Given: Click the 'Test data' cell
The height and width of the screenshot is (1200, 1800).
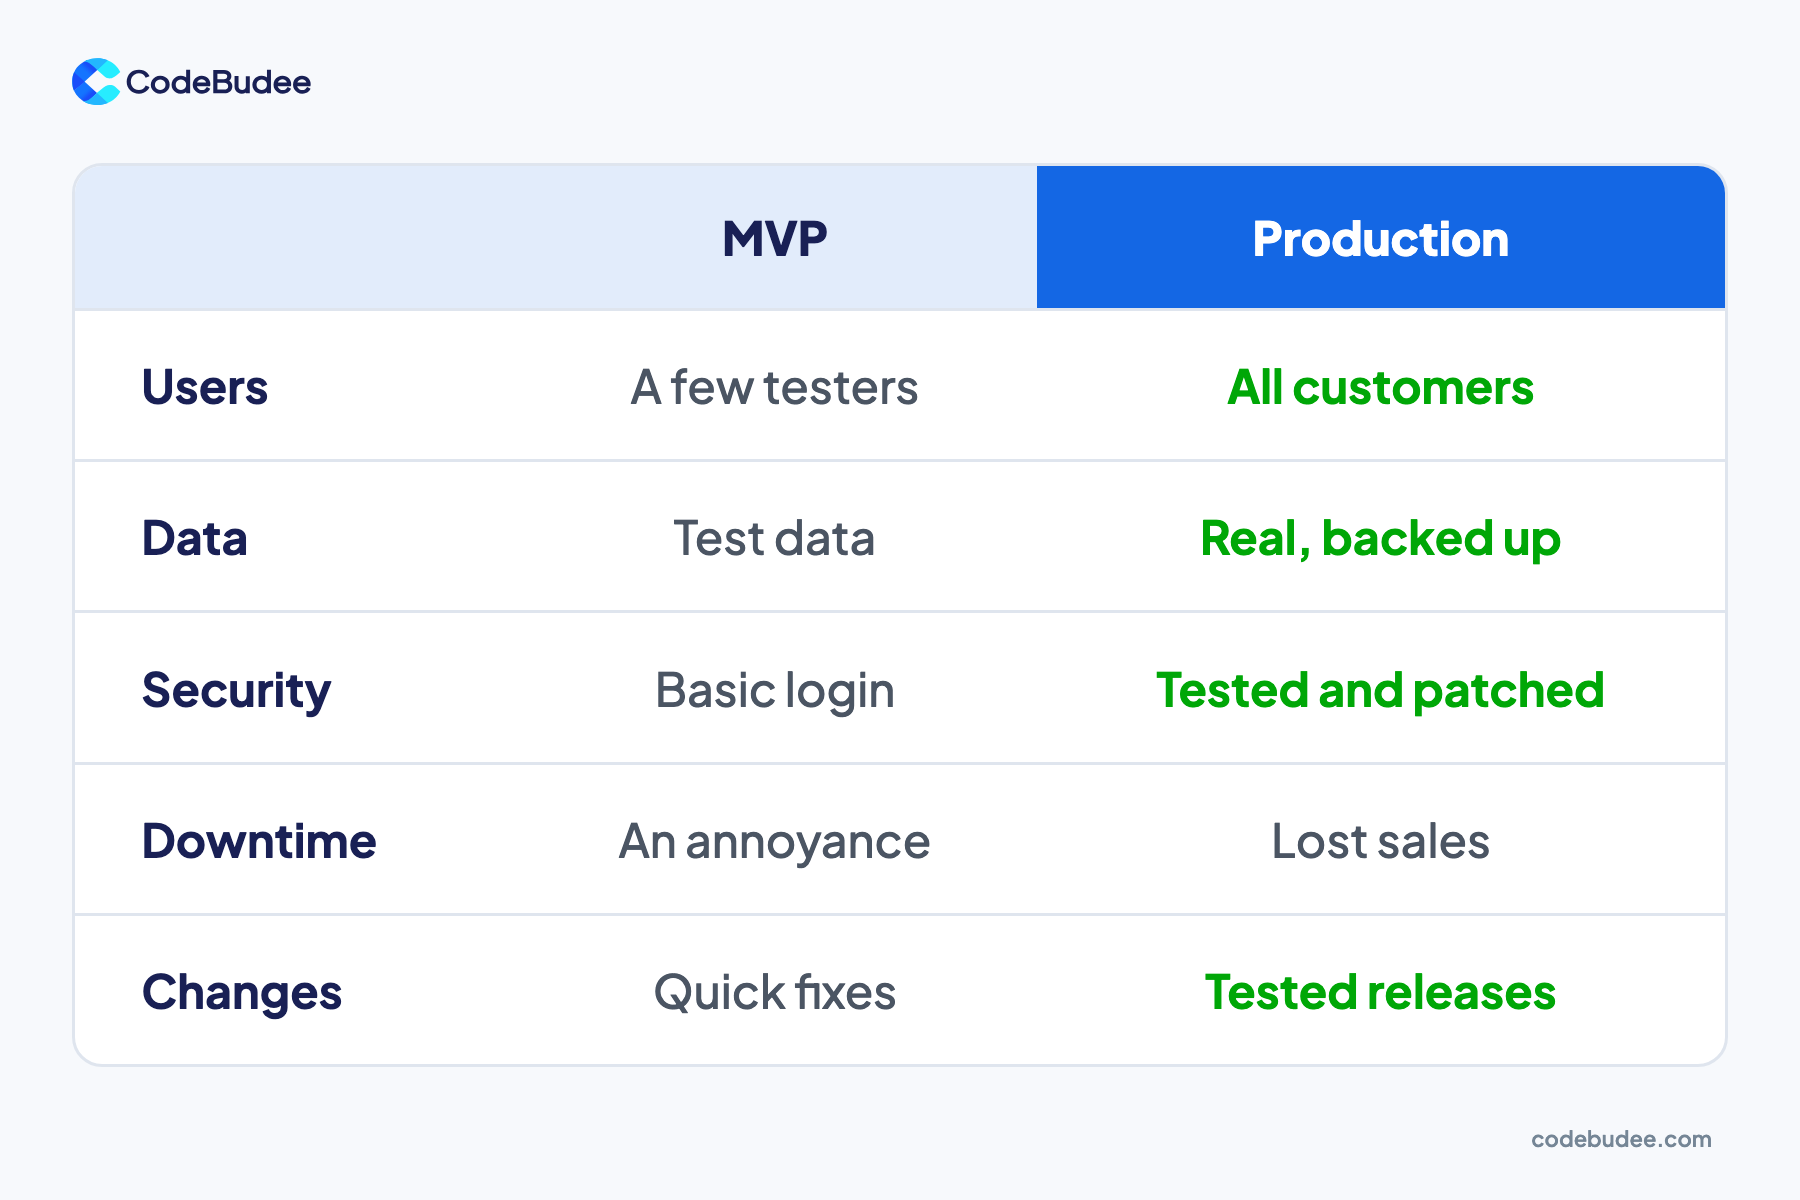Looking at the screenshot, I should (775, 538).
